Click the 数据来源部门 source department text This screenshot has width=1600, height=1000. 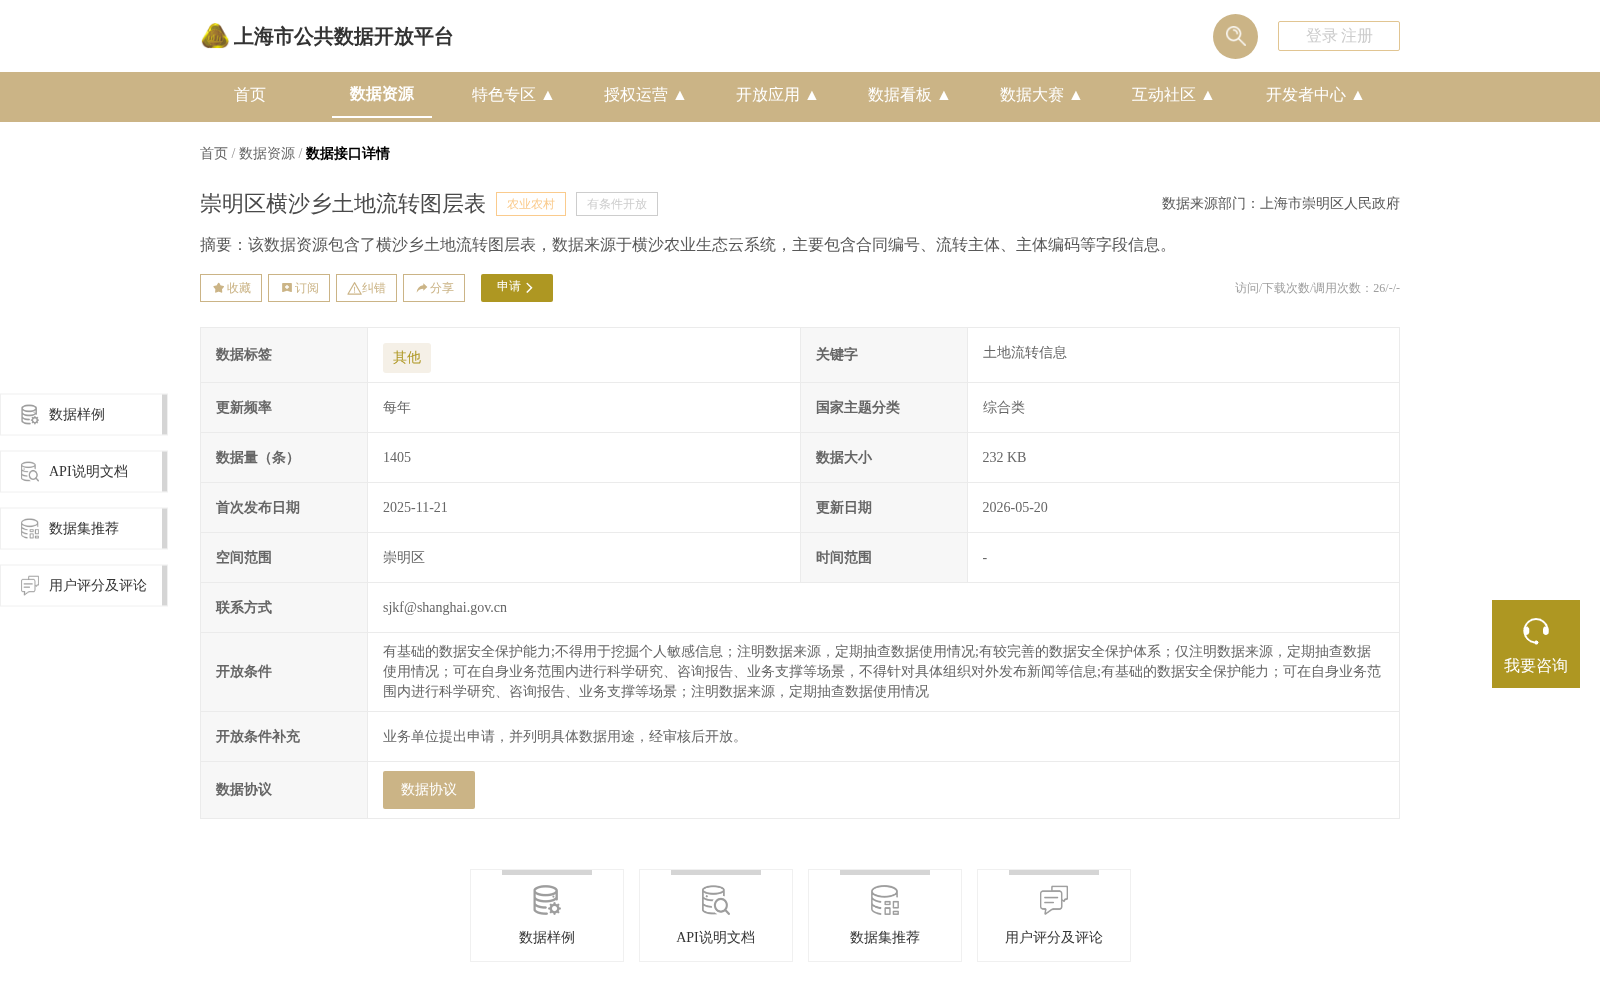coord(1281,204)
